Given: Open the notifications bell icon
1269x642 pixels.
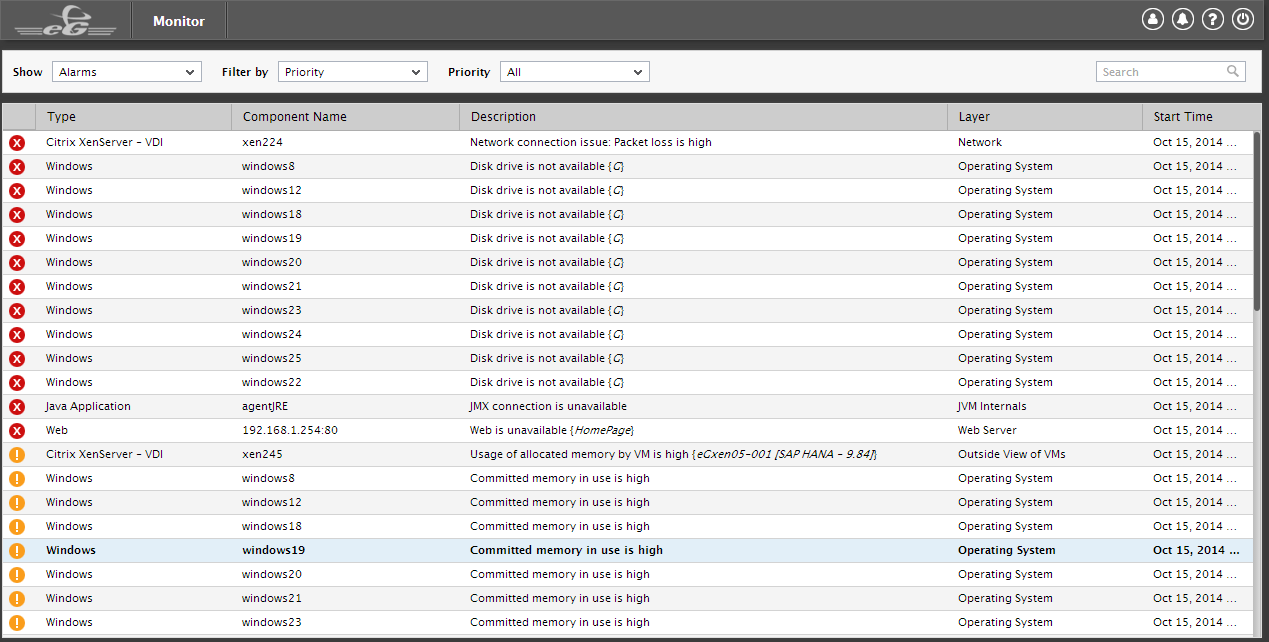Looking at the screenshot, I should tap(1183, 19).
